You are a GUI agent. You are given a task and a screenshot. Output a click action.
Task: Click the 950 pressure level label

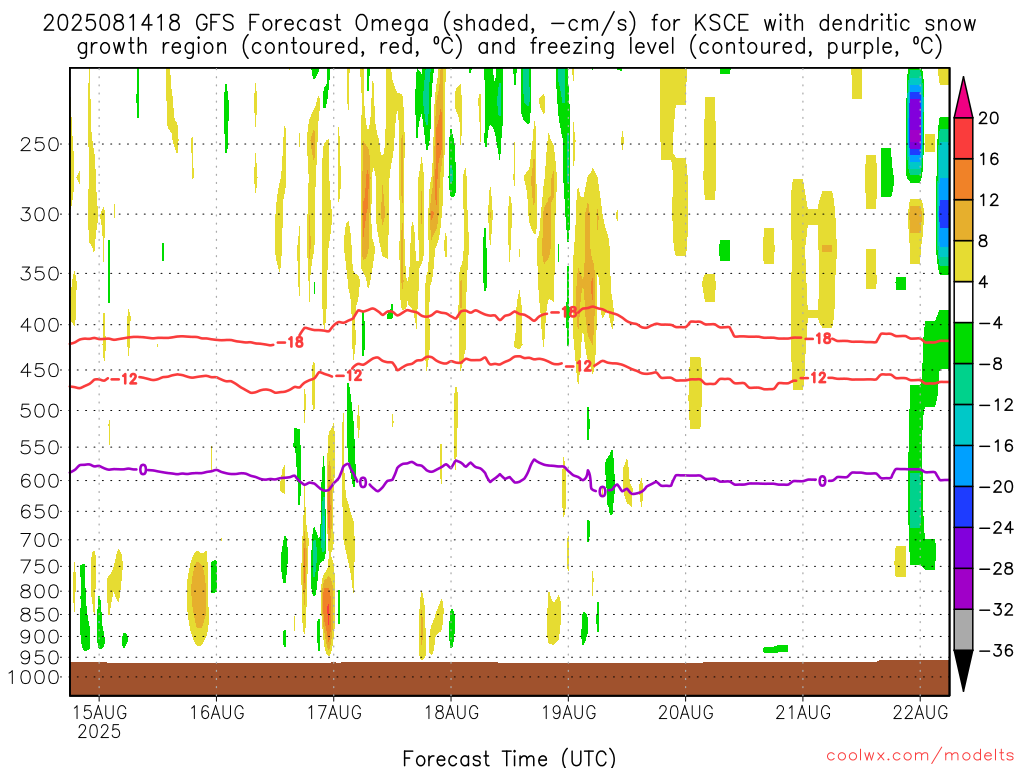pos(39,658)
